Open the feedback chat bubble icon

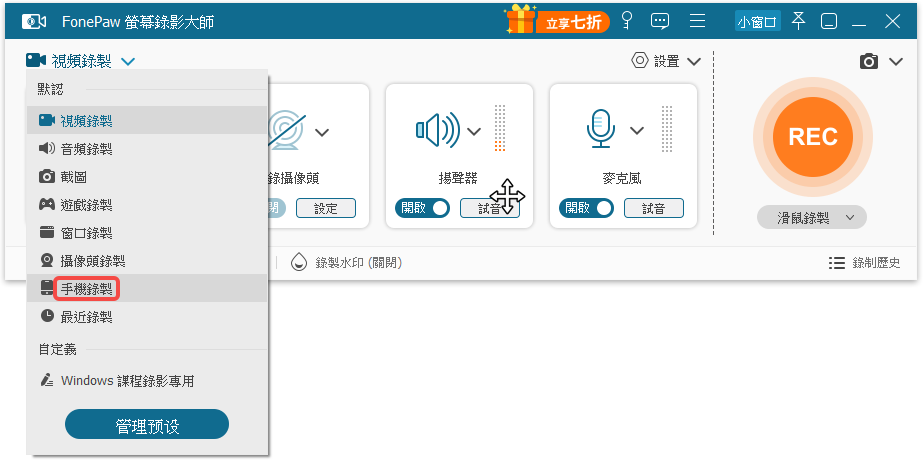pos(659,21)
